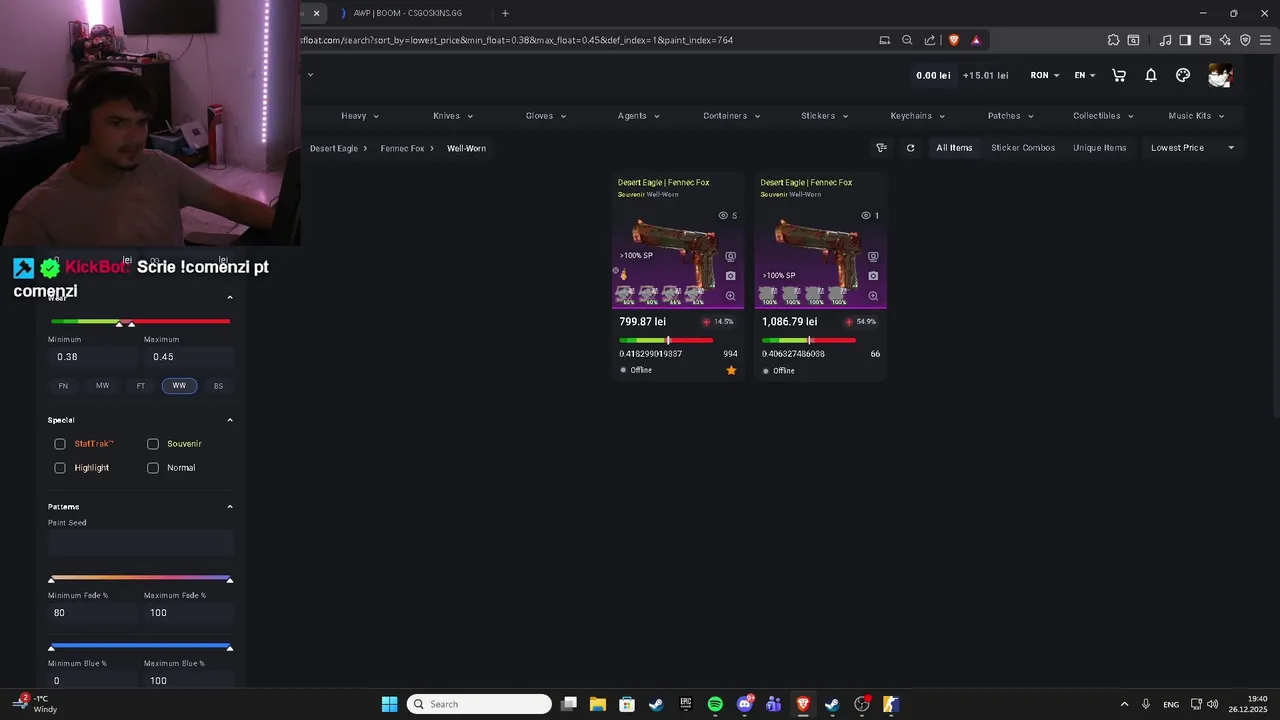1280x720 pixels.
Task: Click screenshot camera icon on 799.87 lei listing
Action: click(x=730, y=276)
